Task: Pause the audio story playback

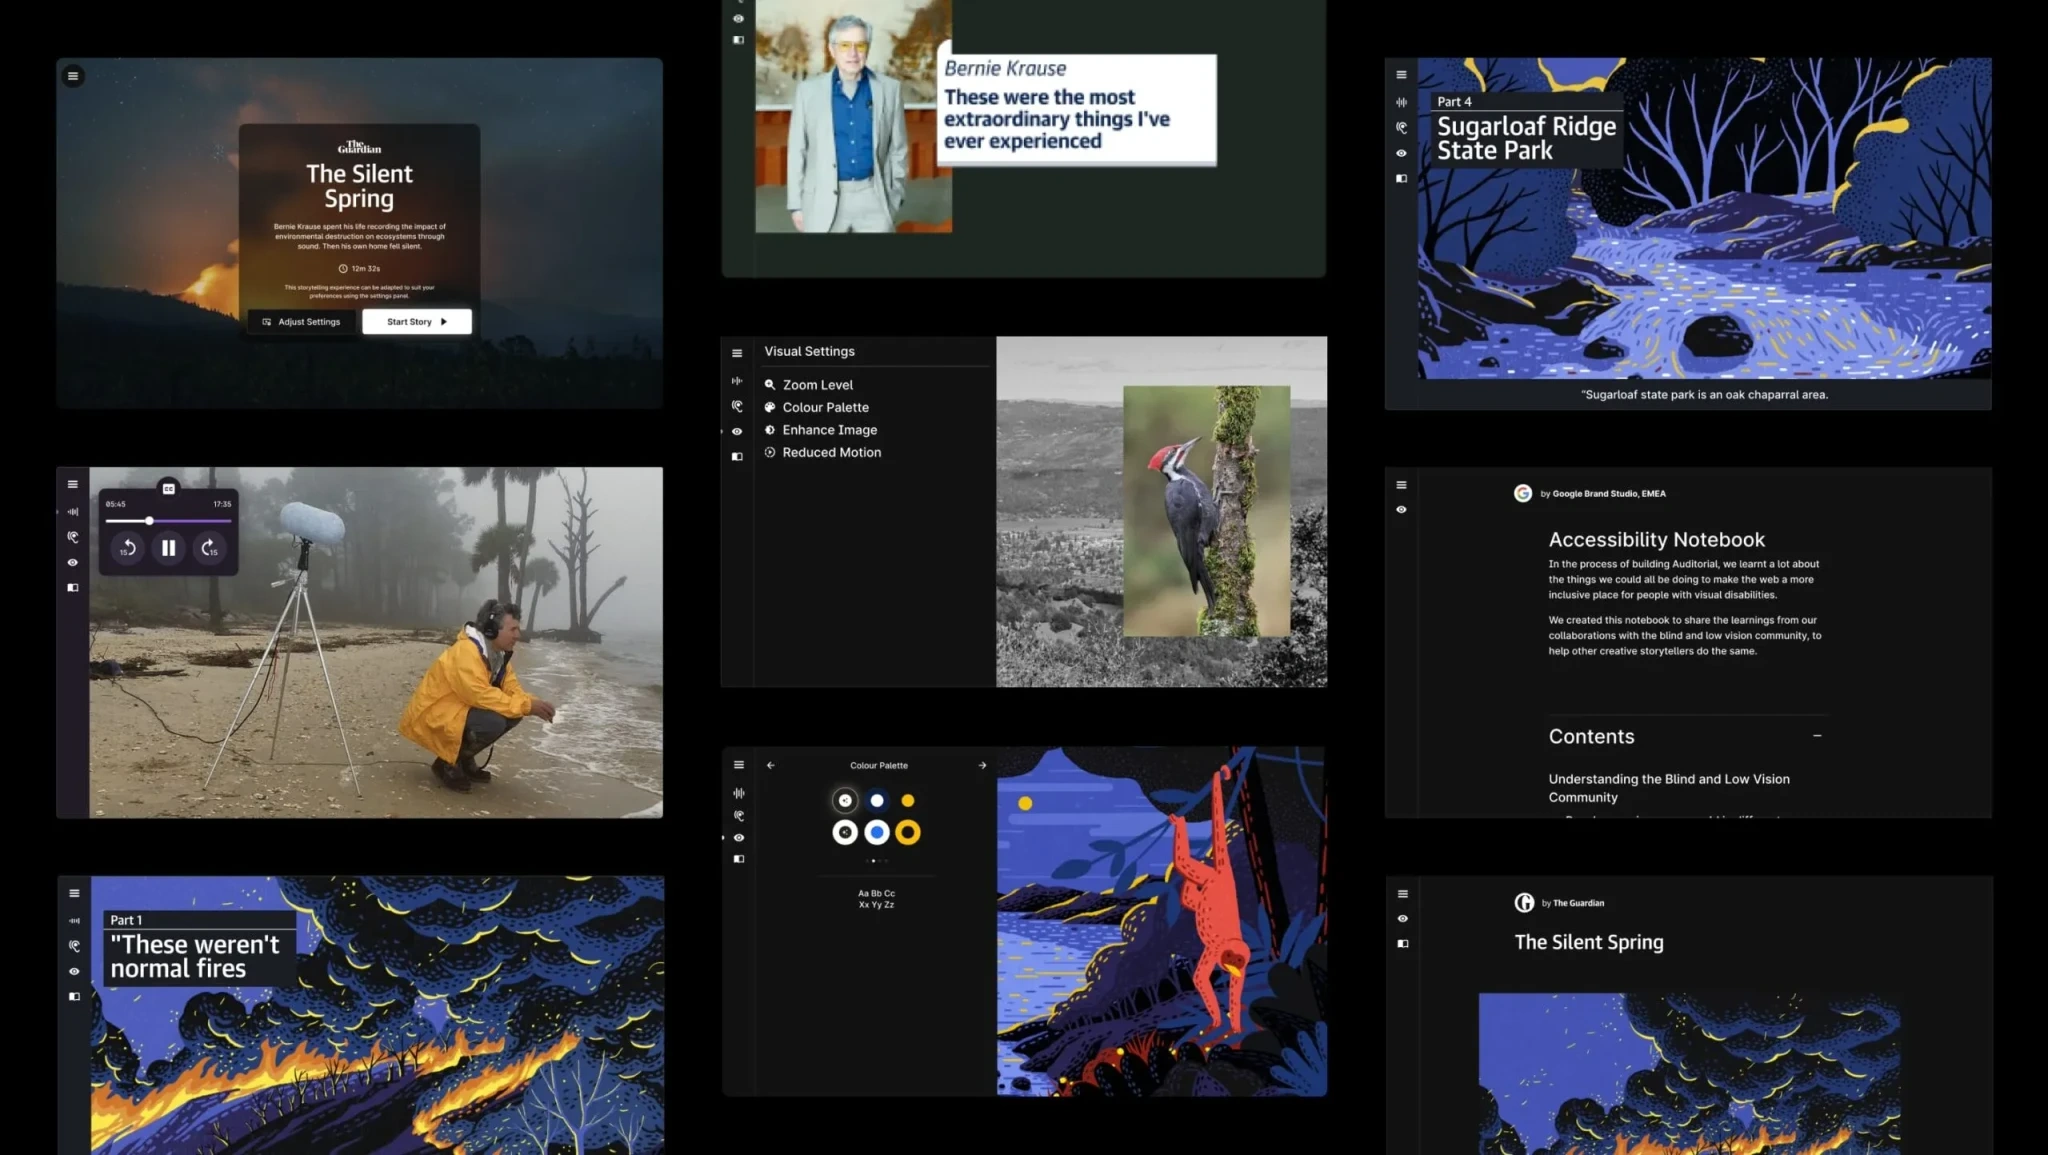Action: 168,548
